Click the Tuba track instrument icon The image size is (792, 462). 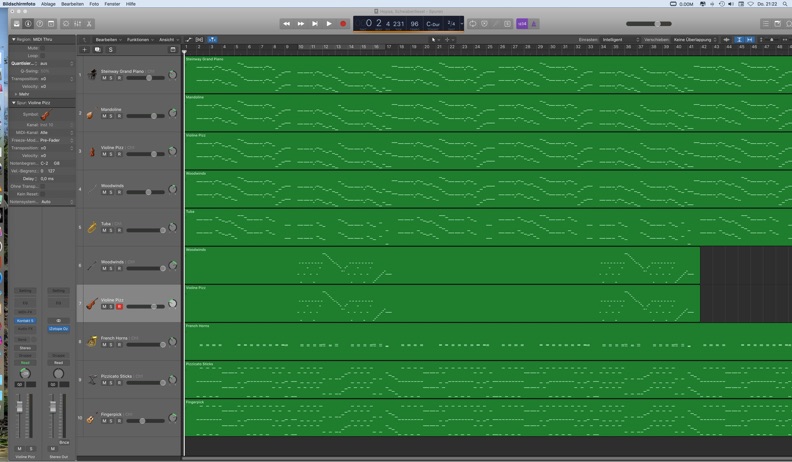coord(91,228)
